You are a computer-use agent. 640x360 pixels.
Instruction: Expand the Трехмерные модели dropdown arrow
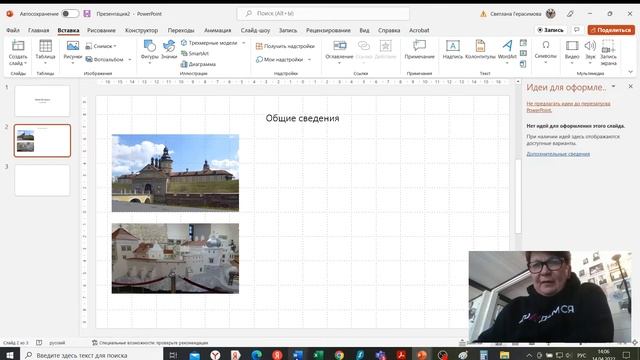244,42
